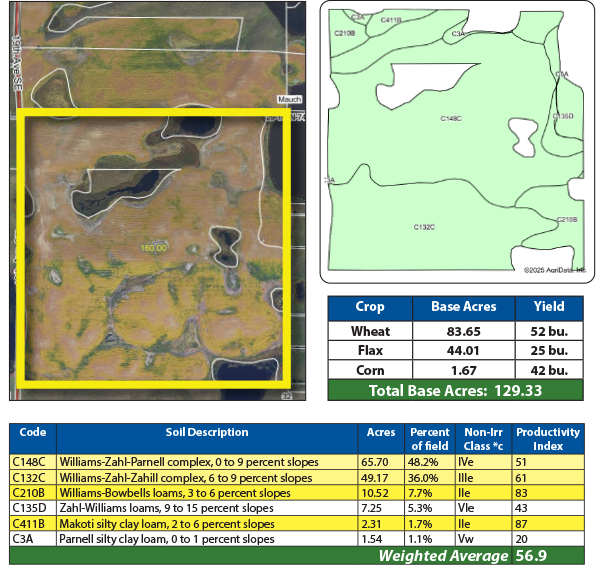The height and width of the screenshot is (568, 603).
Task: Select the Corn crop cell
Action: tap(370, 370)
